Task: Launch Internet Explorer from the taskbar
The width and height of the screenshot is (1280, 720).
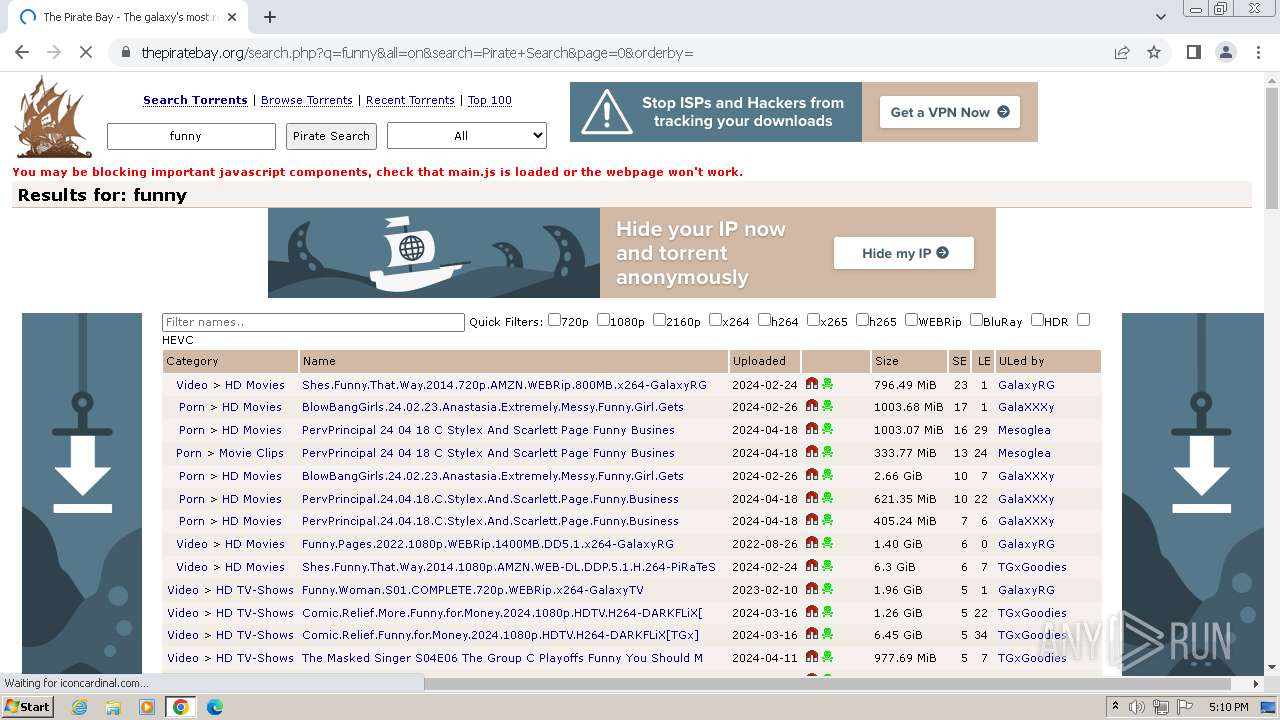Action: [79, 707]
